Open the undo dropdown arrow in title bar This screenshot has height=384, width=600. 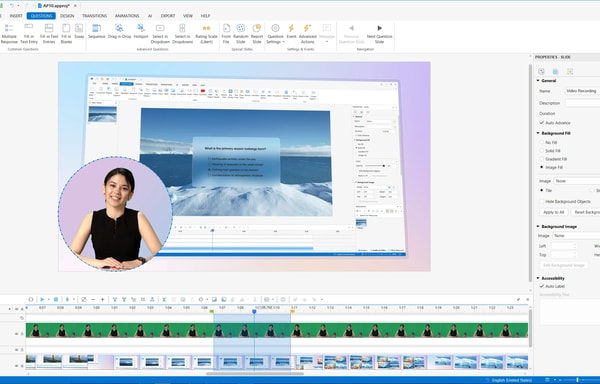[x=18, y=6]
